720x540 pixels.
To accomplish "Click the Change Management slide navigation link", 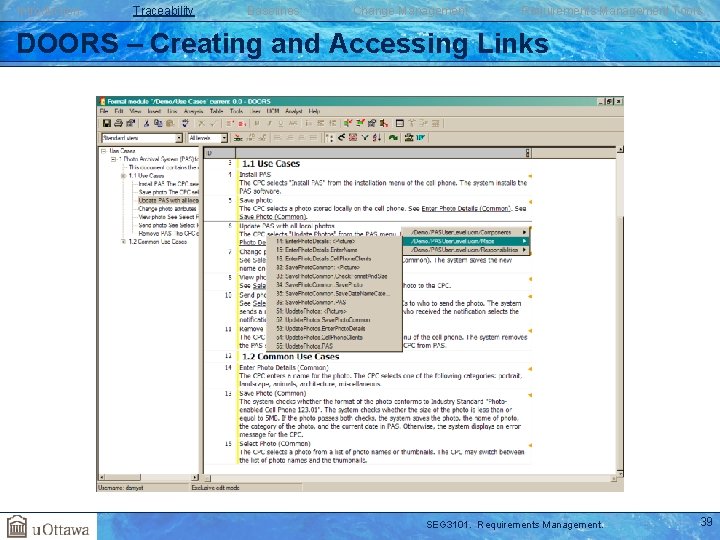I will click(x=411, y=11).
